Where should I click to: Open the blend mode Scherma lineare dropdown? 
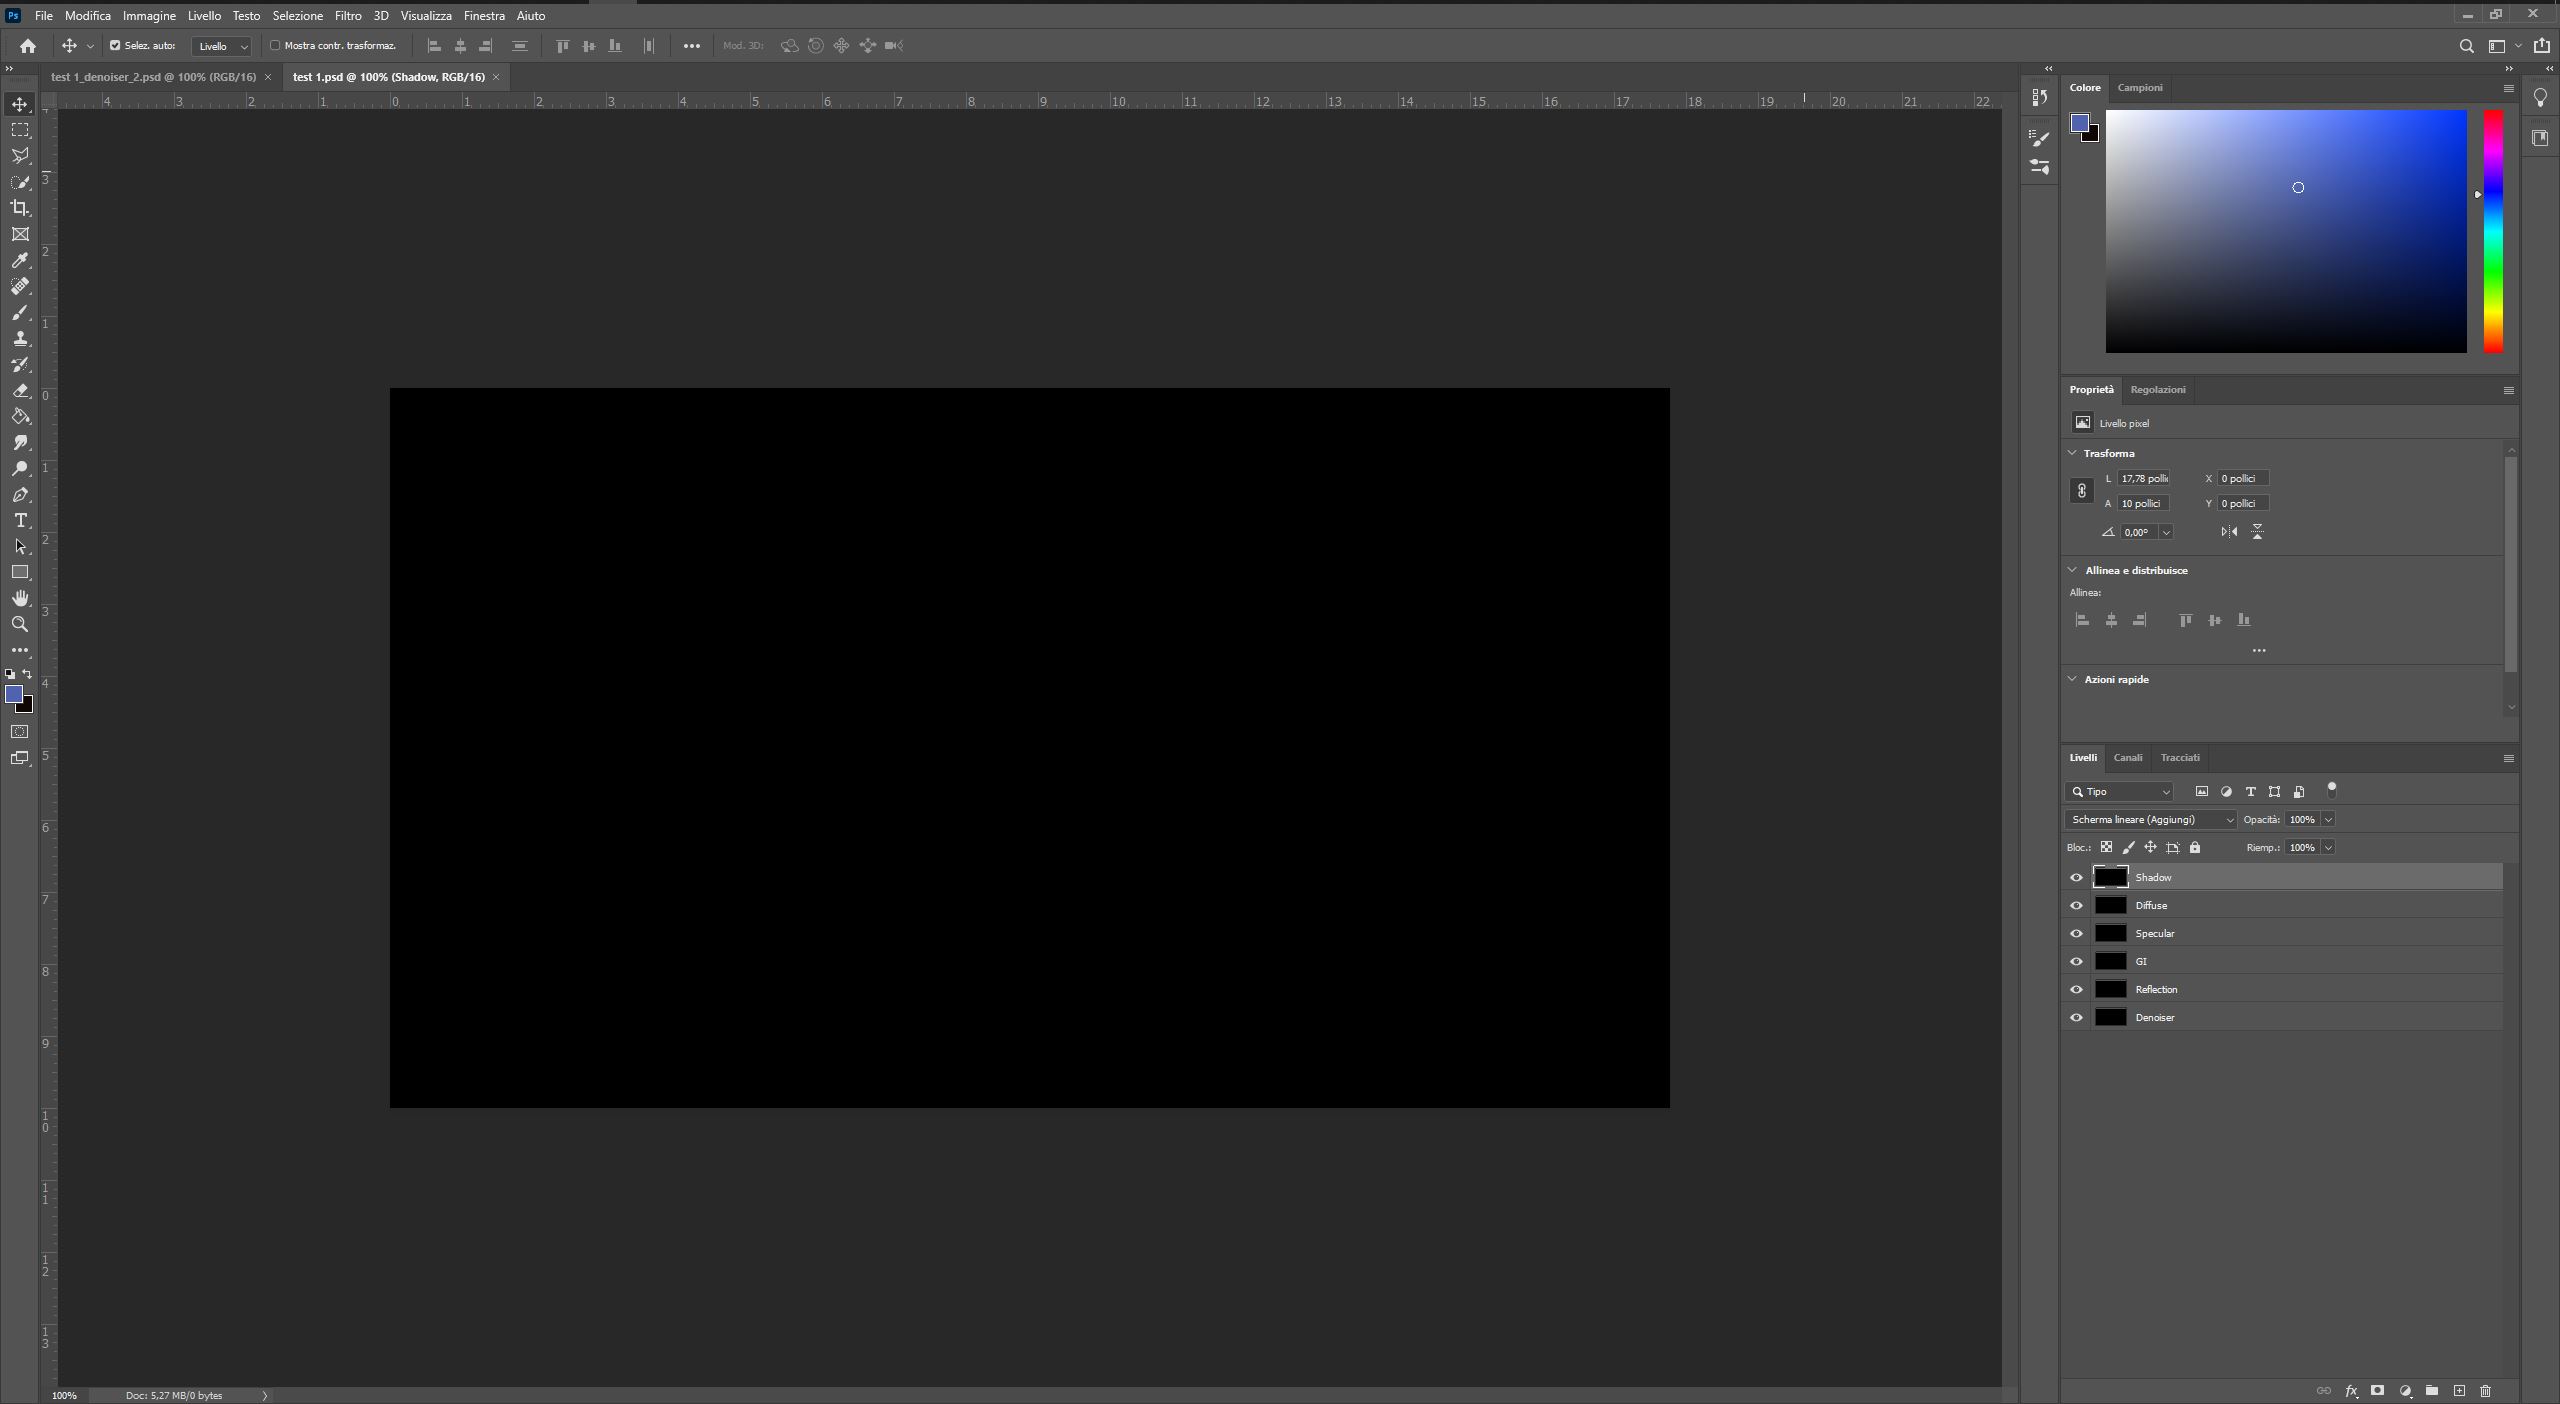2150,820
